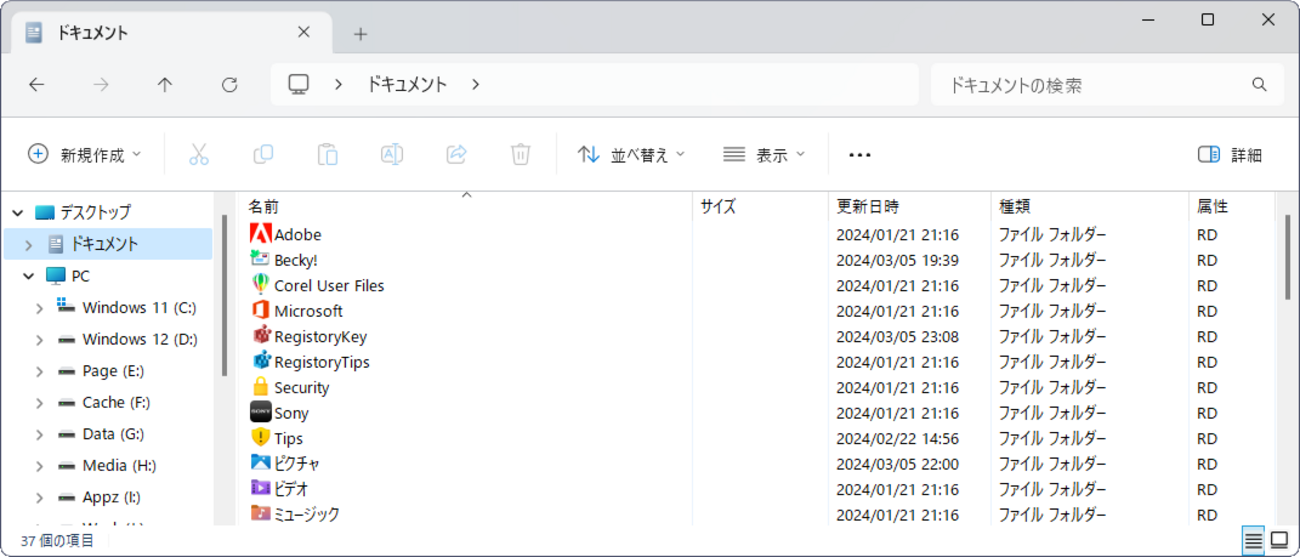Screen dimensions: 1300x557
Task: Close the ドキュメント tab
Action: click(304, 33)
